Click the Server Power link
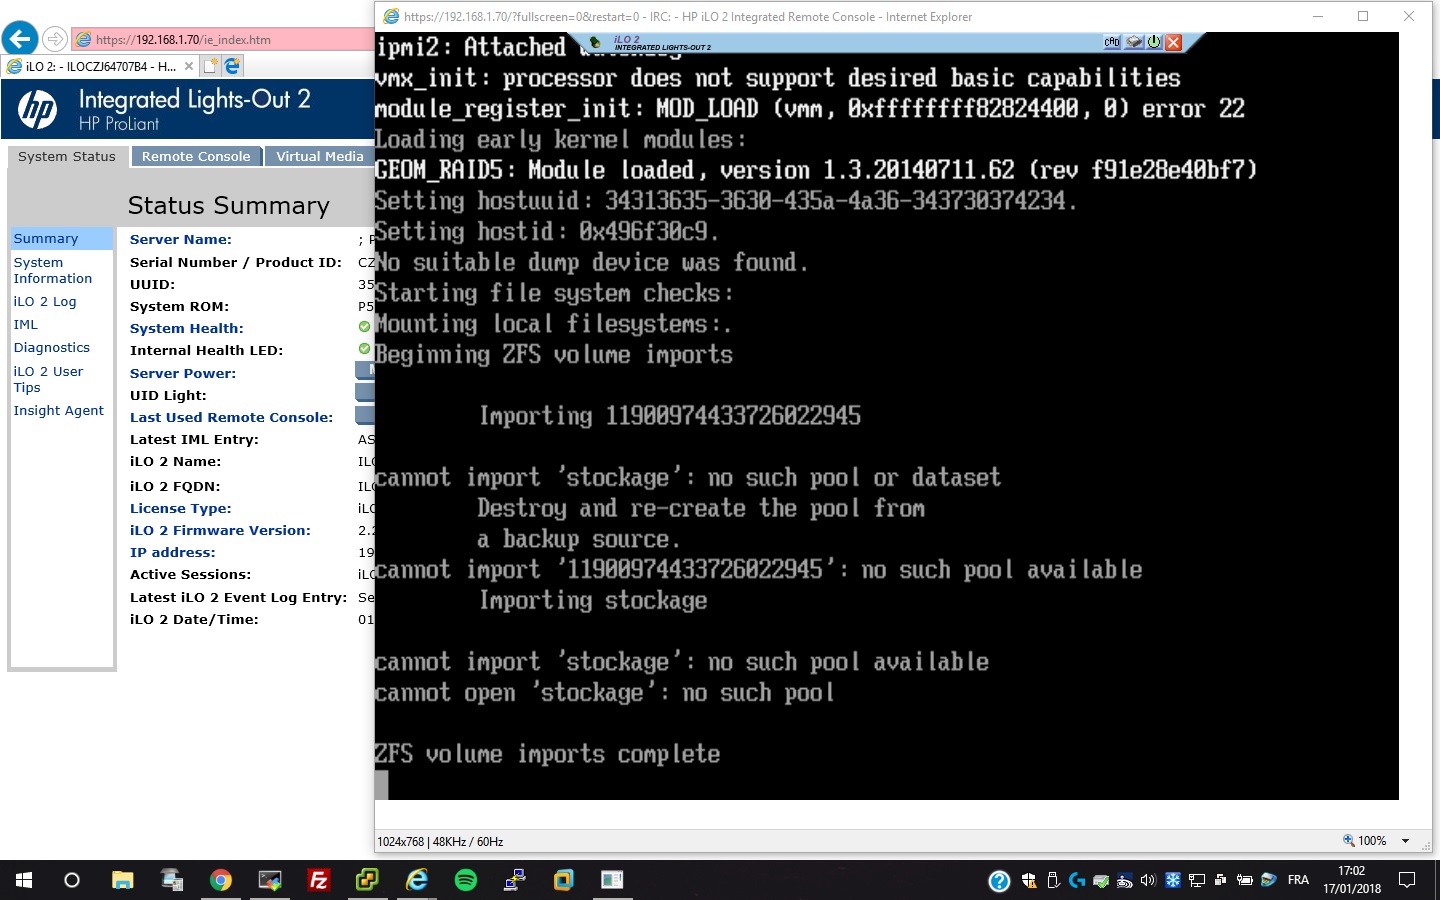This screenshot has height=900, width=1440. pos(183,374)
